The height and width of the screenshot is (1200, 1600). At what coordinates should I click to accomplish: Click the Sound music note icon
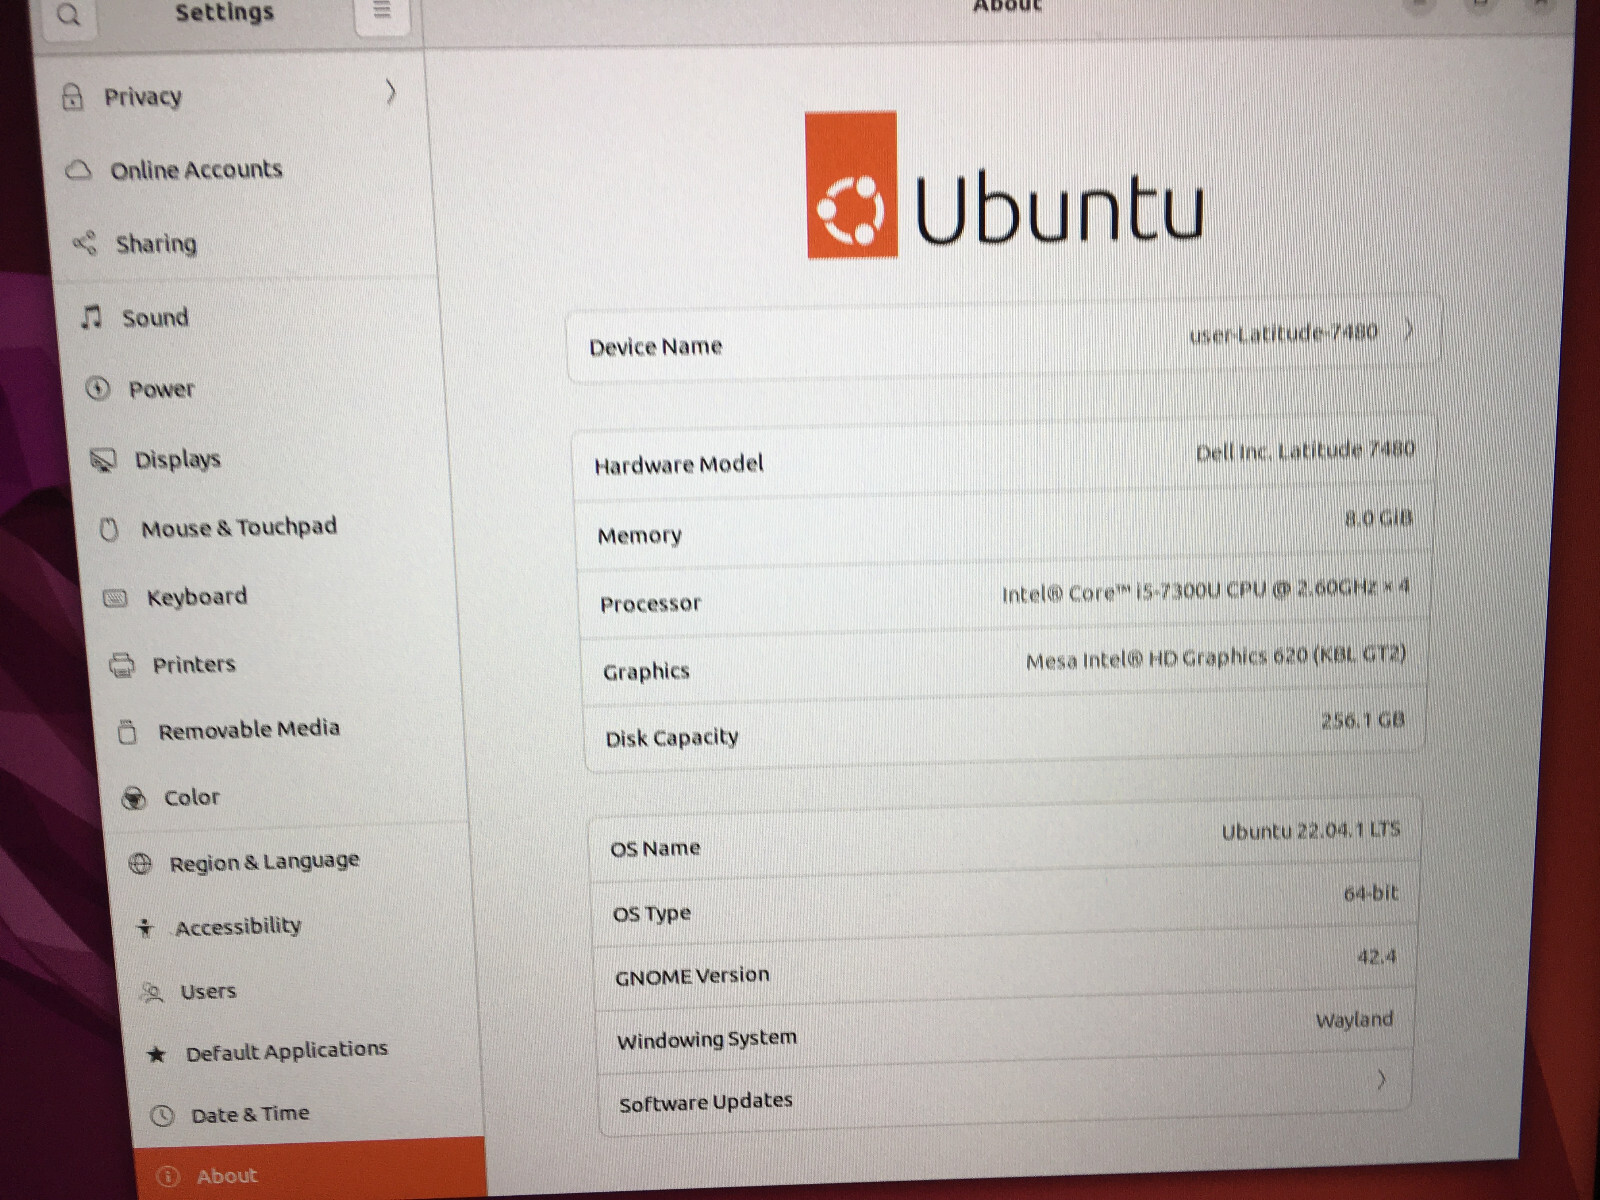92,317
